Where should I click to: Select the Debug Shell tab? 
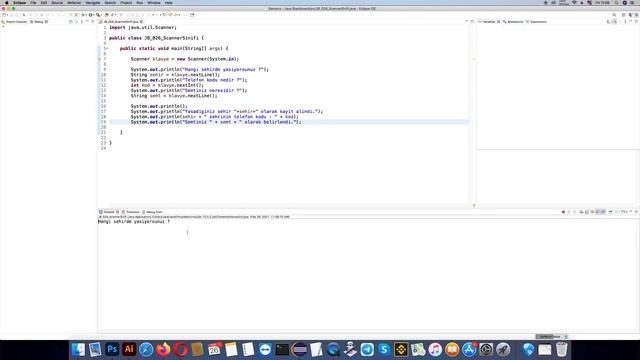click(152, 212)
